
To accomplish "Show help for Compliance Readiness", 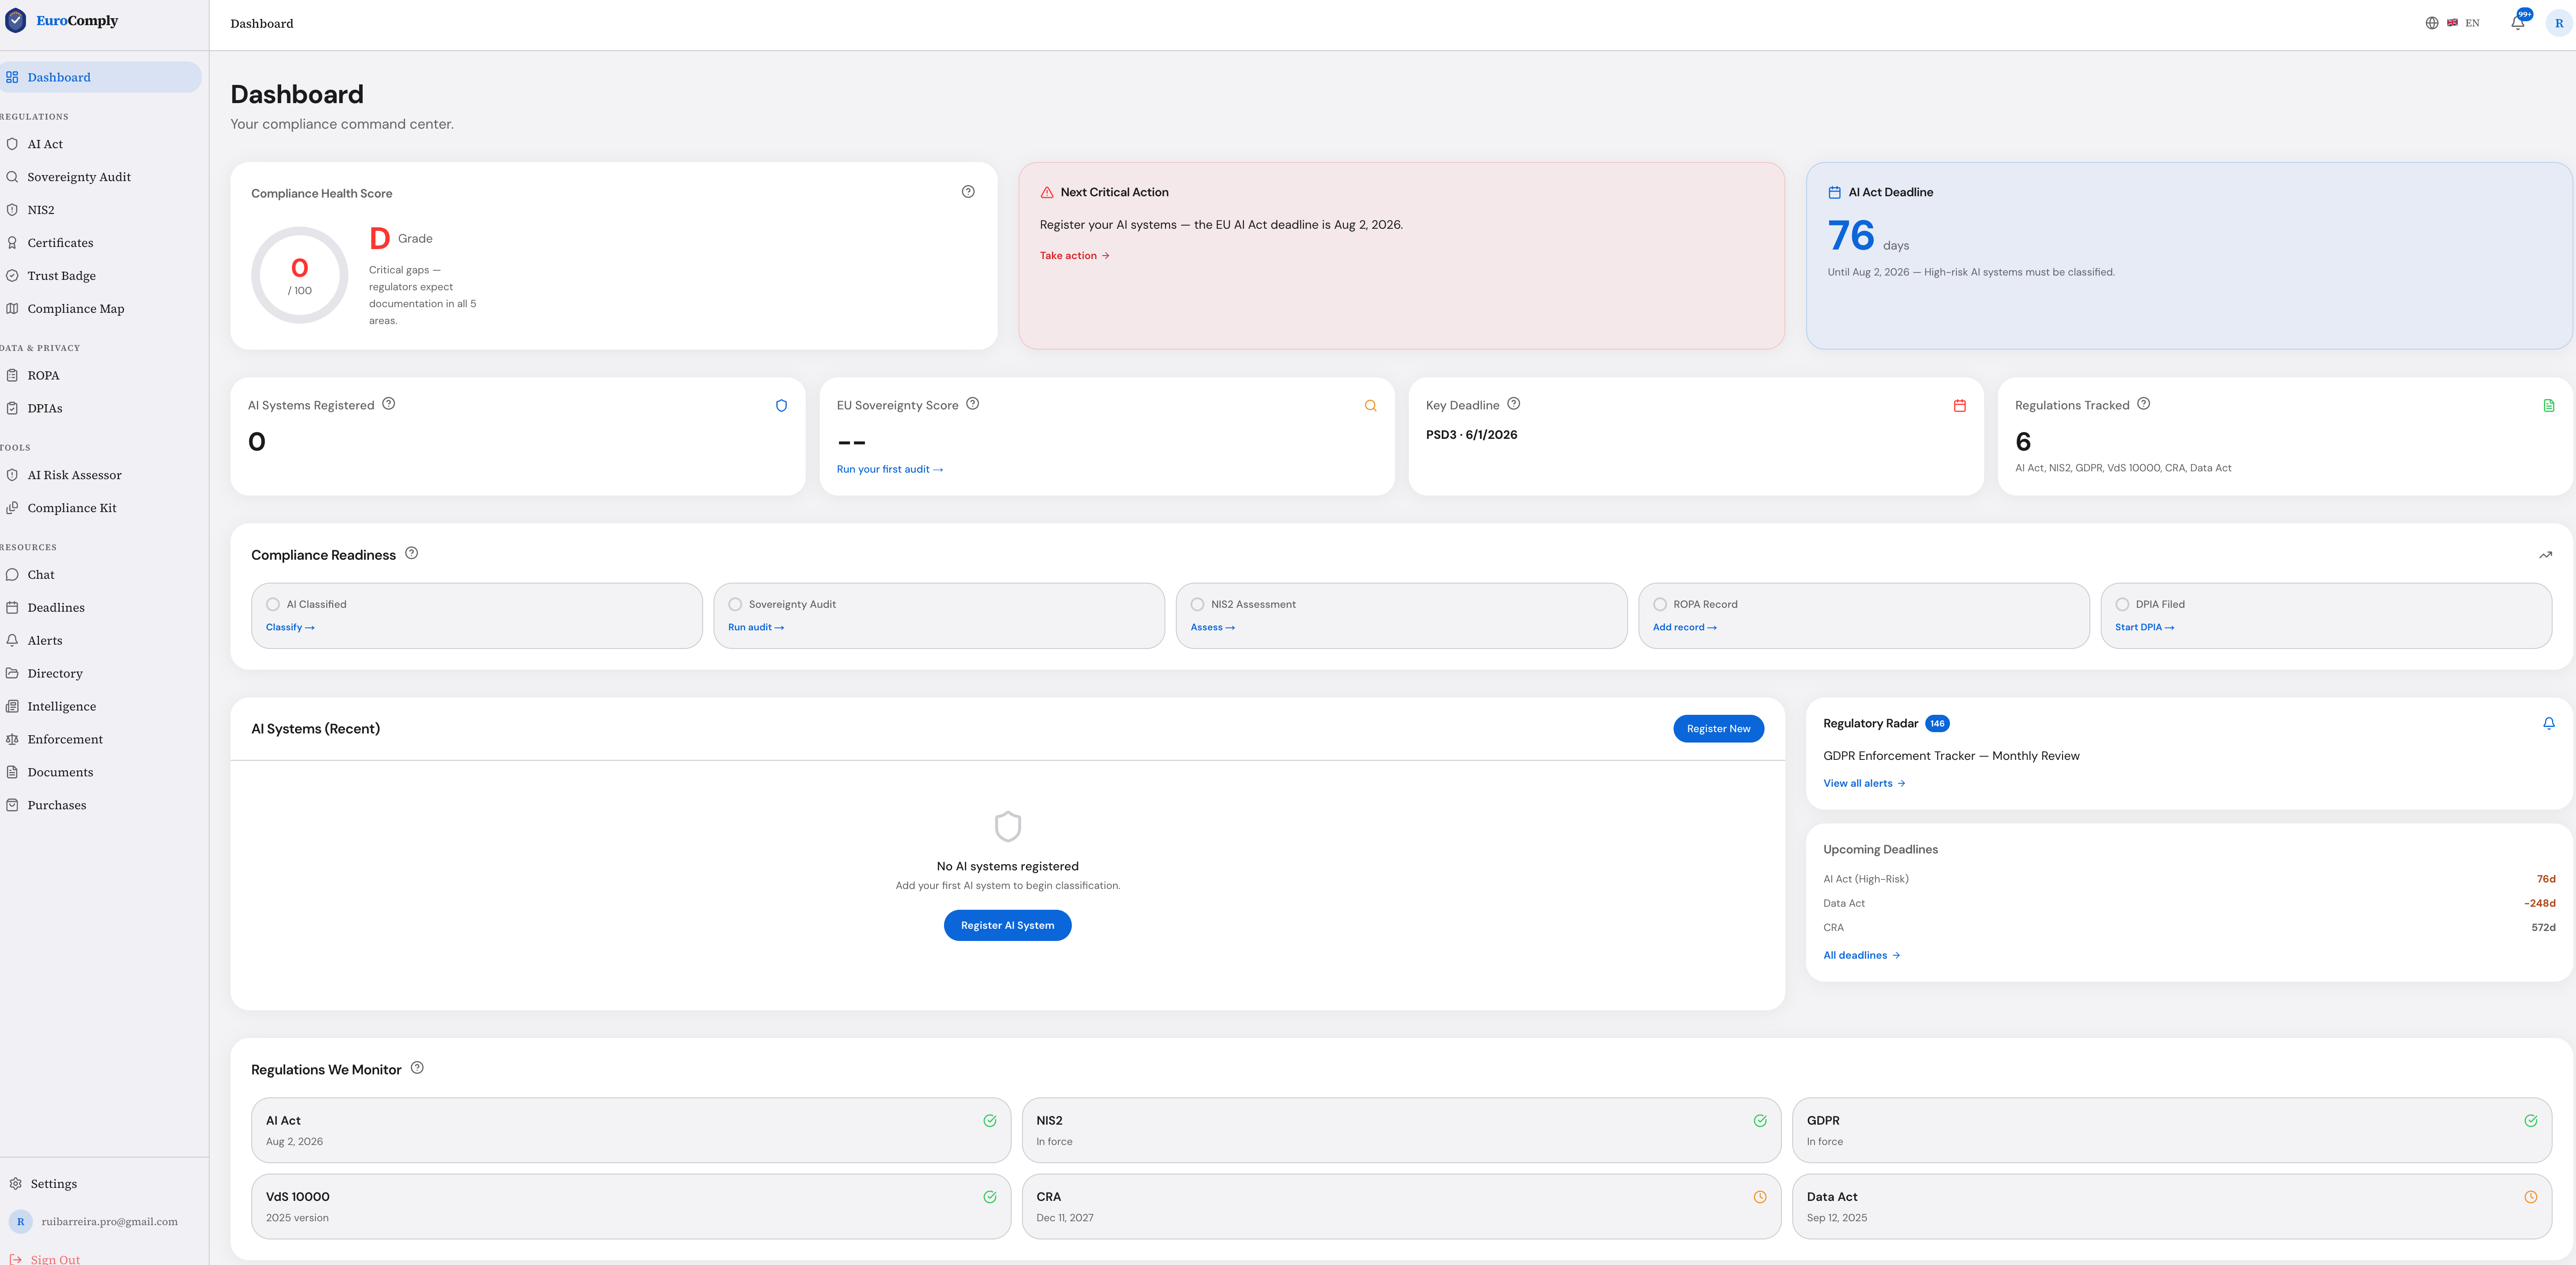I will tap(411, 553).
